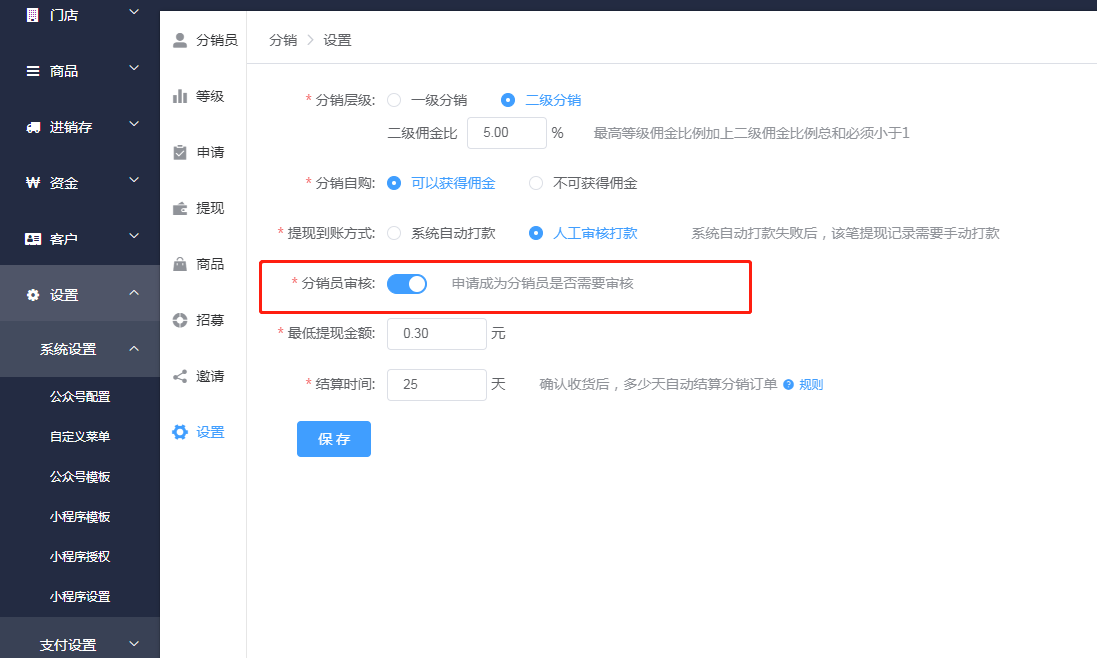The width and height of the screenshot is (1097, 658).
Task: Click the 提现 label in submenu
Action: pyautogui.click(x=210, y=208)
